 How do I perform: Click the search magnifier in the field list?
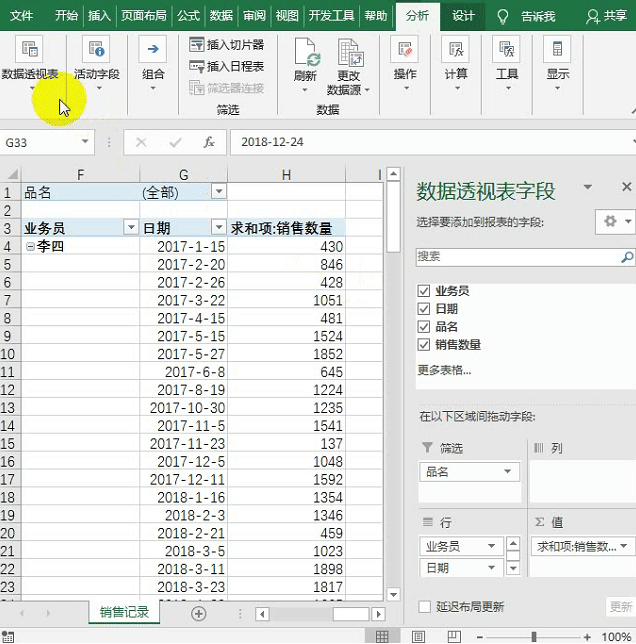point(627,257)
